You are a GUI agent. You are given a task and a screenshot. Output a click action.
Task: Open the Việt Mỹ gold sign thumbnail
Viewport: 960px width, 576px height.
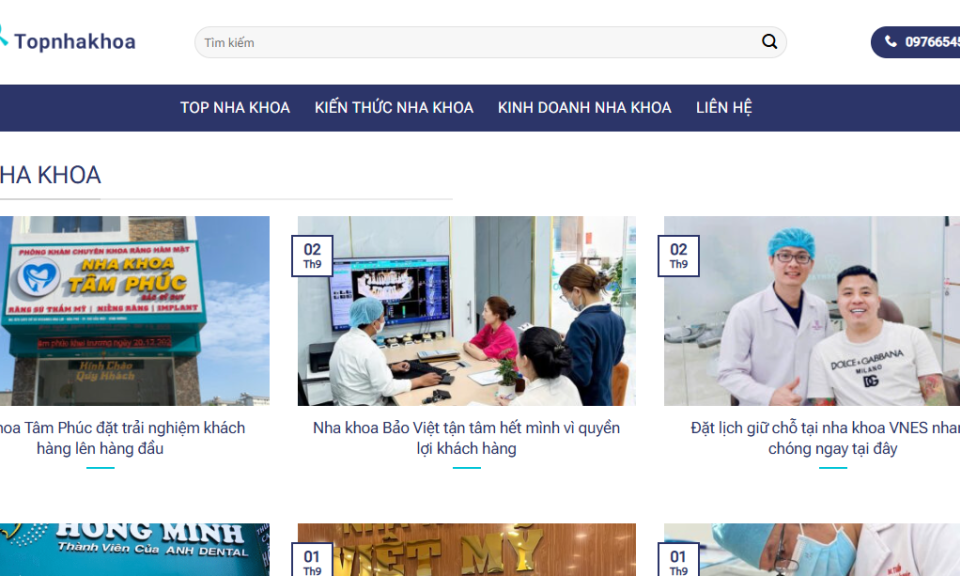coord(467,550)
